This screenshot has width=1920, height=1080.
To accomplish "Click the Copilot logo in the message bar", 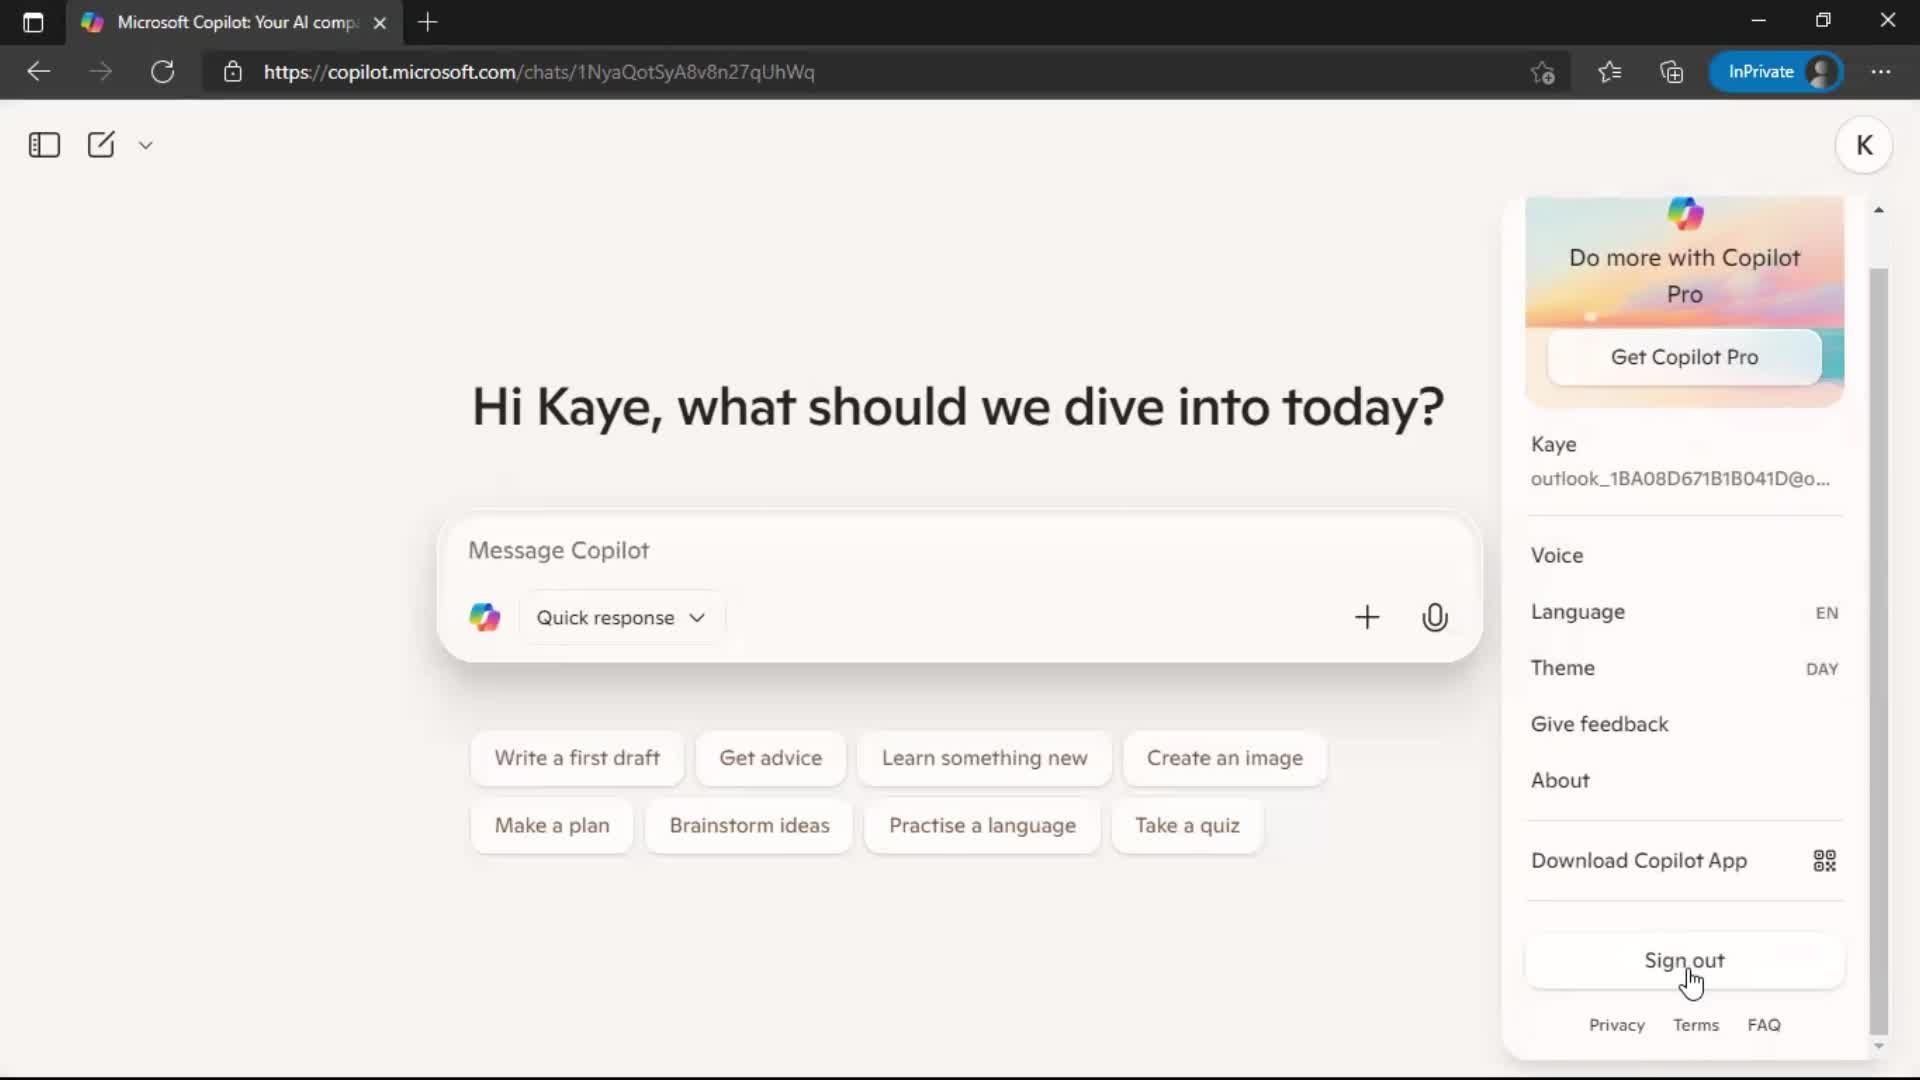I will (x=484, y=617).
